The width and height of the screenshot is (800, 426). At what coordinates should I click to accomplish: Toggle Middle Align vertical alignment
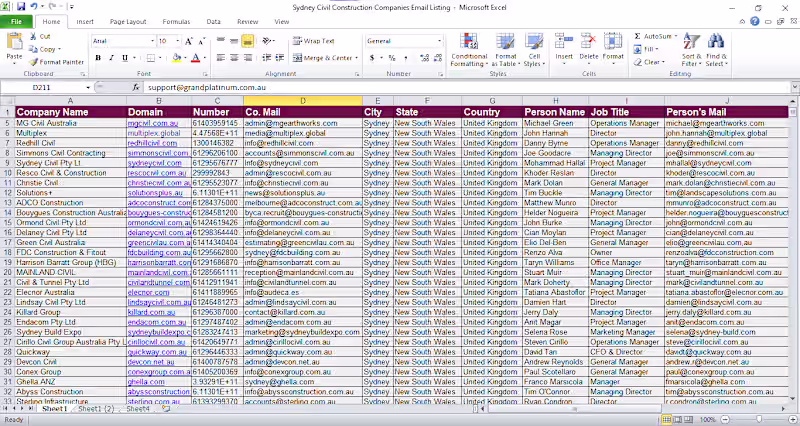click(x=234, y=41)
